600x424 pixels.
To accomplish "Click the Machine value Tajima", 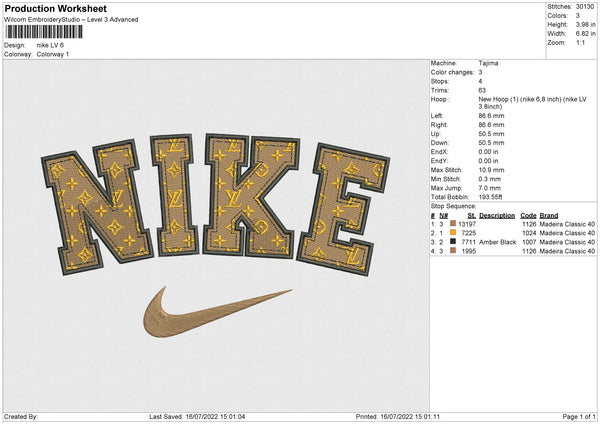I will tap(488, 63).
